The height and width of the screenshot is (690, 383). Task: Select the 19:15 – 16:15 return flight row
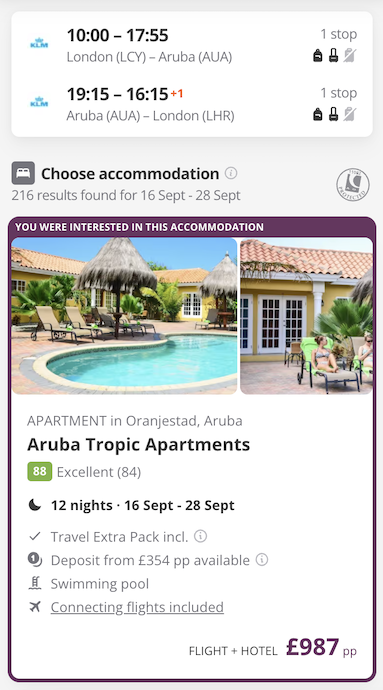[192, 104]
